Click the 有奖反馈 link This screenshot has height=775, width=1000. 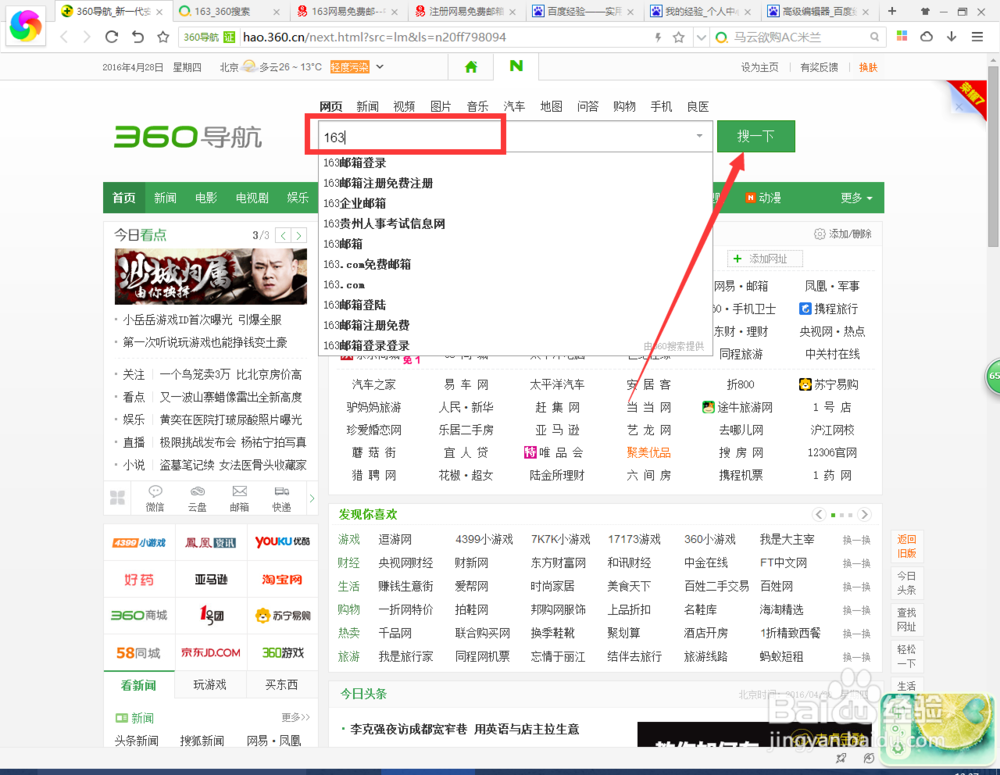pyautogui.click(x=819, y=67)
